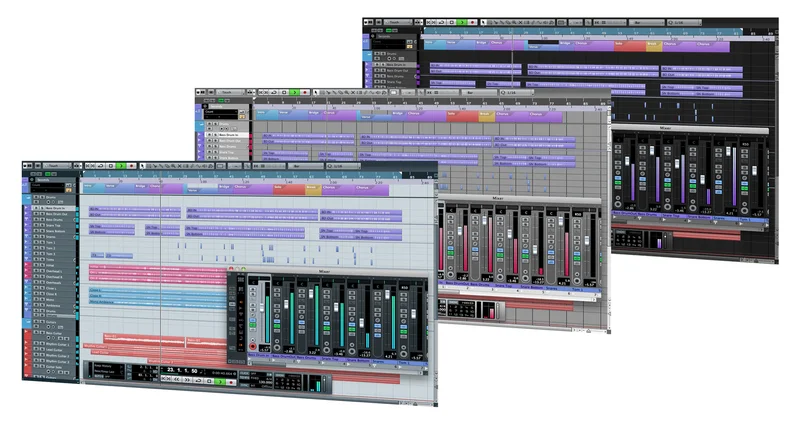Open the 1/16 quantize dropdown, front window

tap(344, 166)
